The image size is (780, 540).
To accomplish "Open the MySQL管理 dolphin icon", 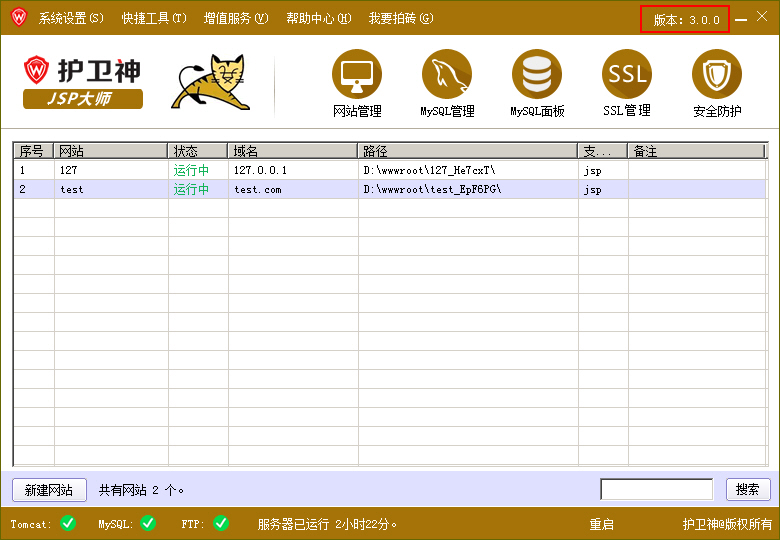I will (x=447, y=74).
